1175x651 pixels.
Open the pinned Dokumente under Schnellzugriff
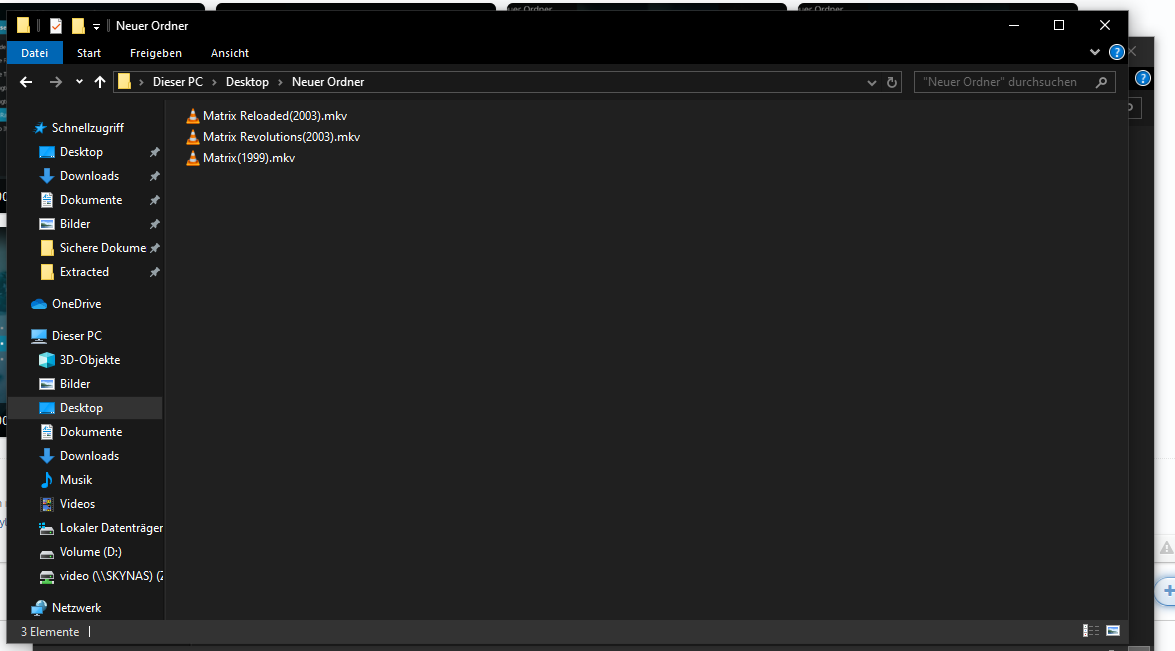[x=91, y=200]
